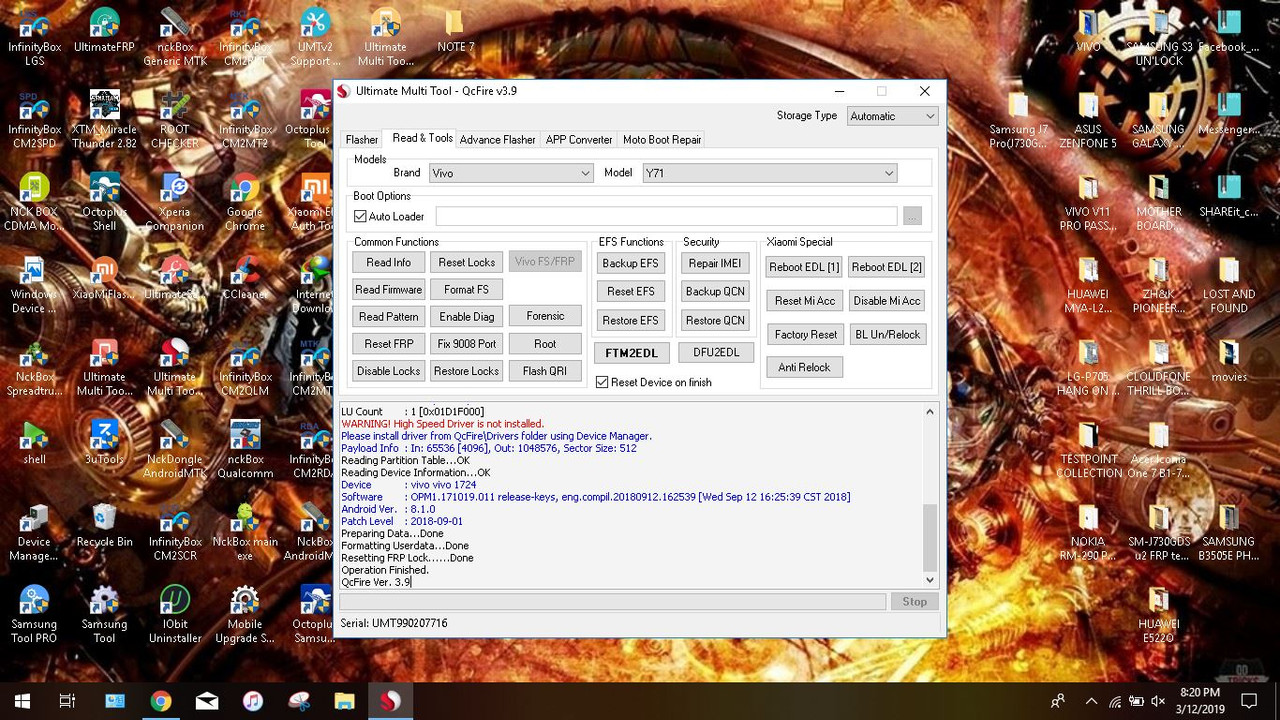Switch to the APP Converter tab

click(x=579, y=140)
